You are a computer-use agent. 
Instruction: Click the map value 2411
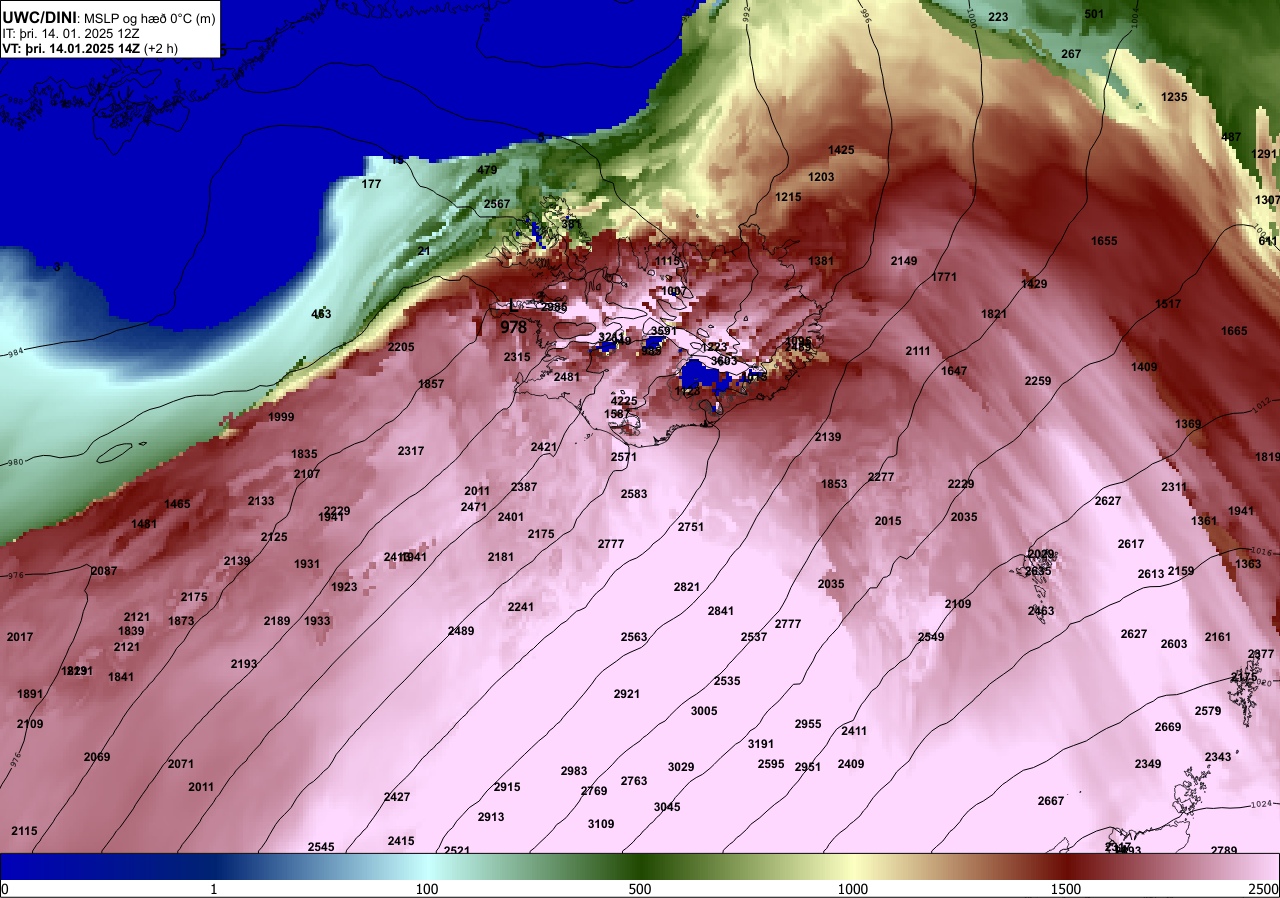(x=854, y=731)
